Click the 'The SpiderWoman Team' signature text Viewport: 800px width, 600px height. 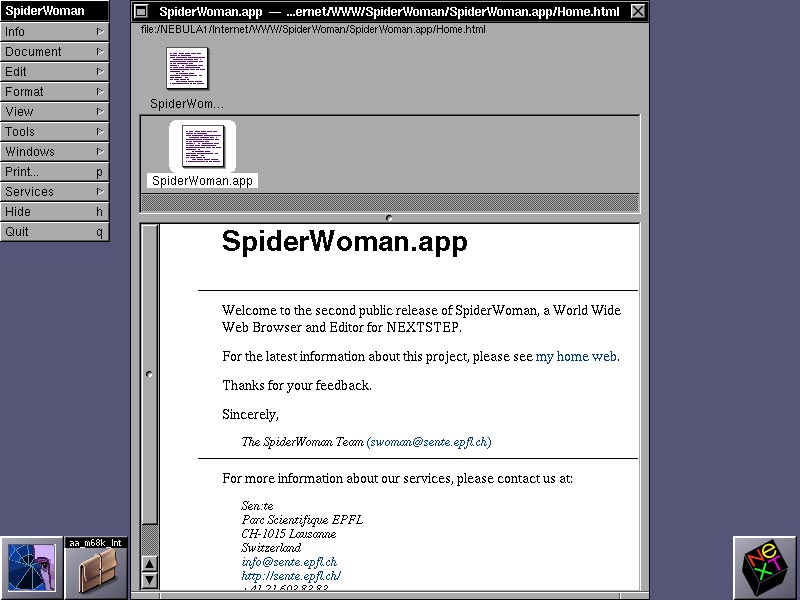(303, 442)
